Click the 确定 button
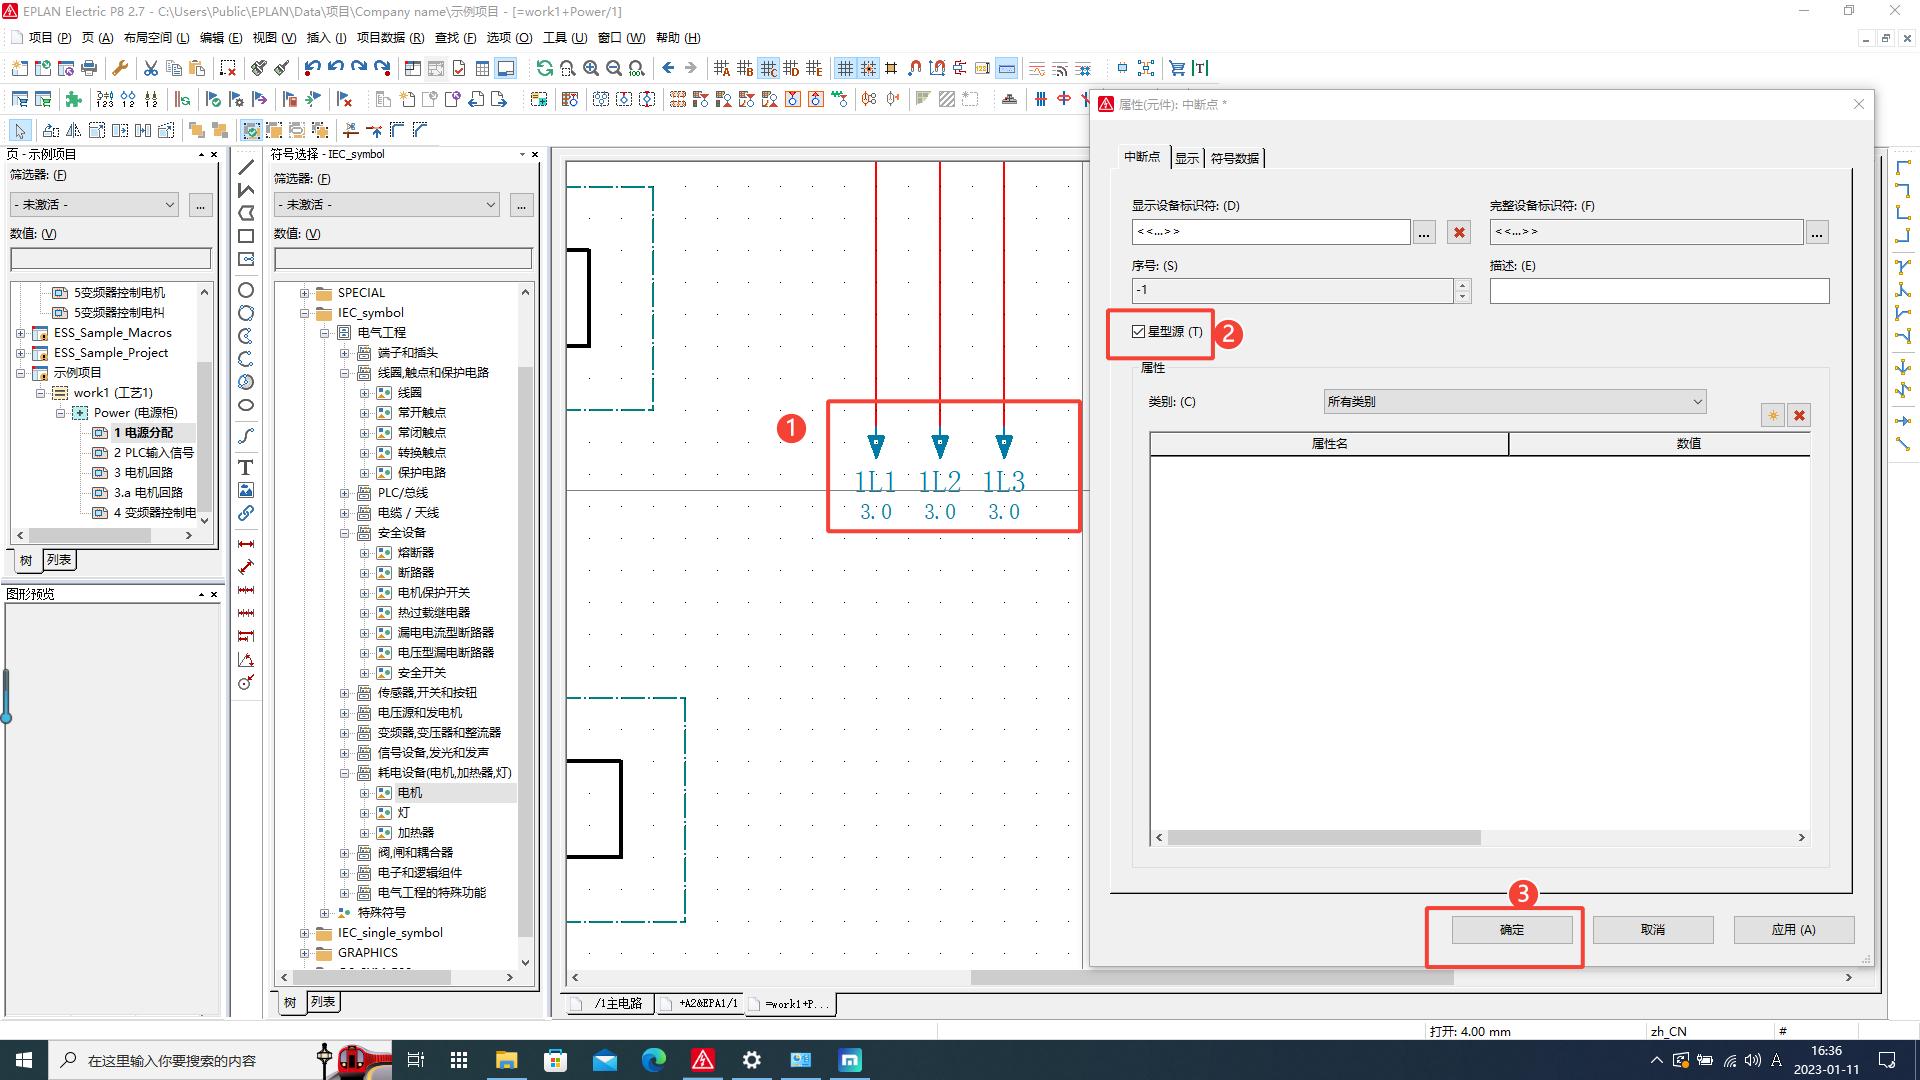Screen dimensions: 1920x1080 coord(1511,929)
